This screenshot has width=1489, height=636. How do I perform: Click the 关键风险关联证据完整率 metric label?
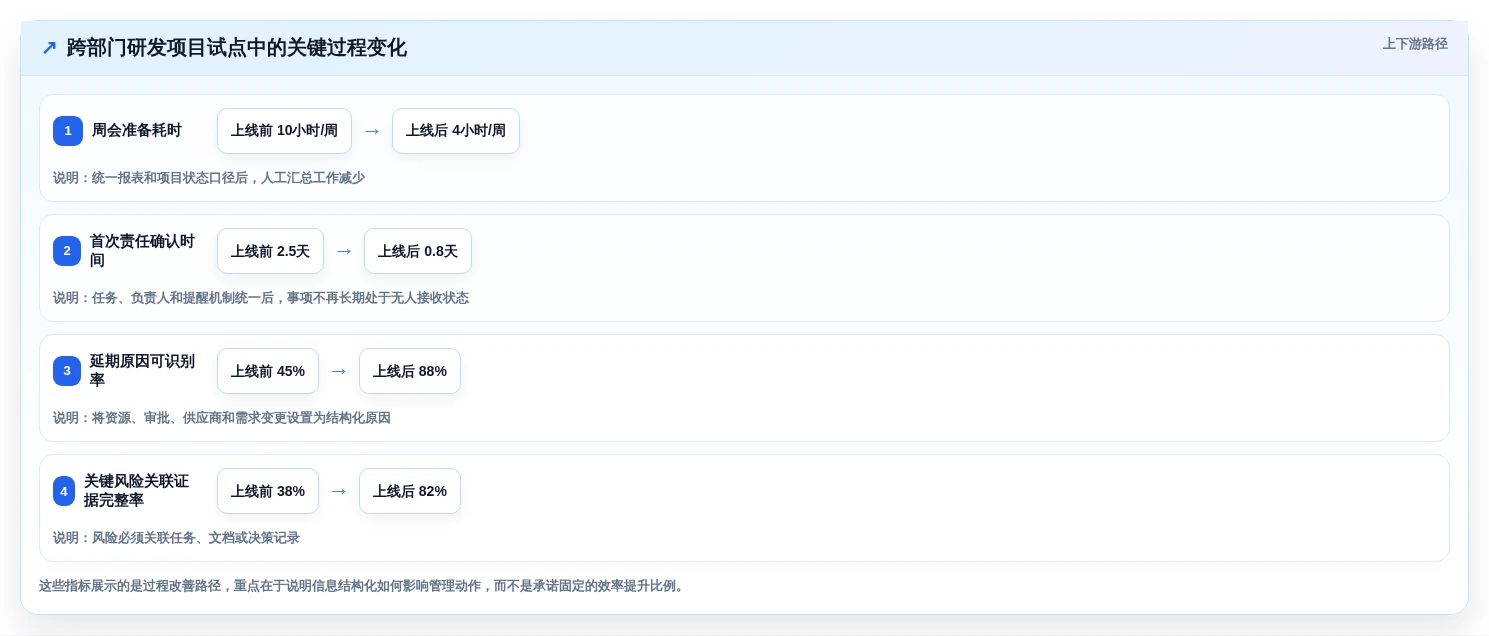click(x=137, y=491)
